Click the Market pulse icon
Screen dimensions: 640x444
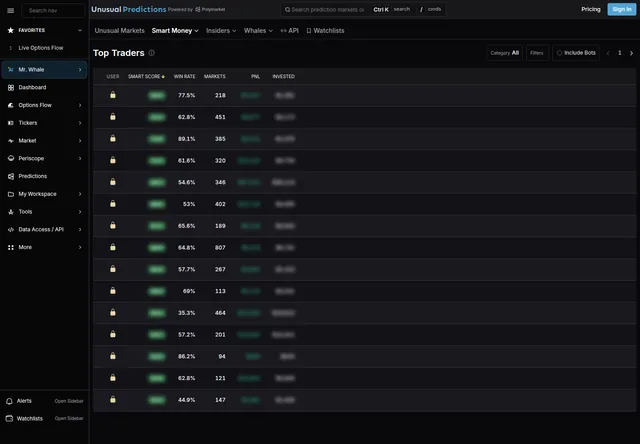(11, 141)
